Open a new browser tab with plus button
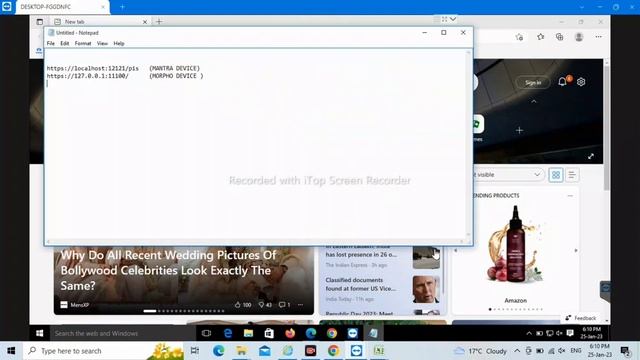This screenshot has height=360, width=640. (x=159, y=22)
